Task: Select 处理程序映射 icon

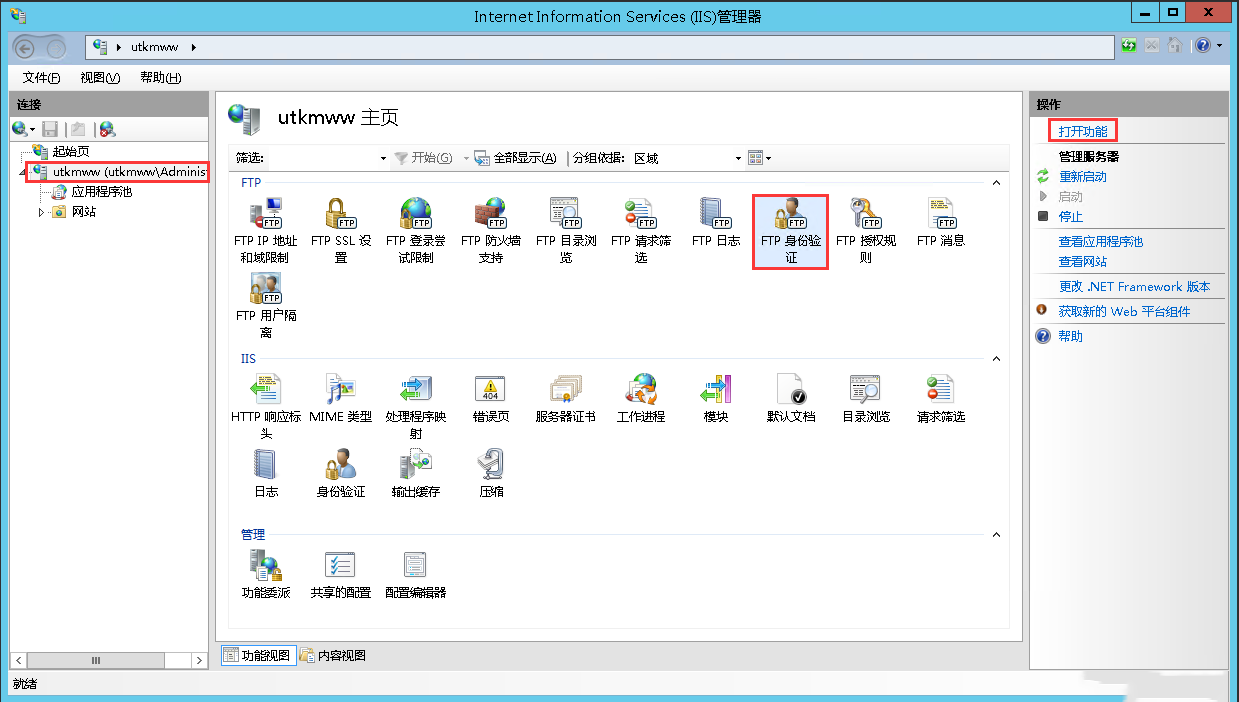Action: [x=415, y=406]
